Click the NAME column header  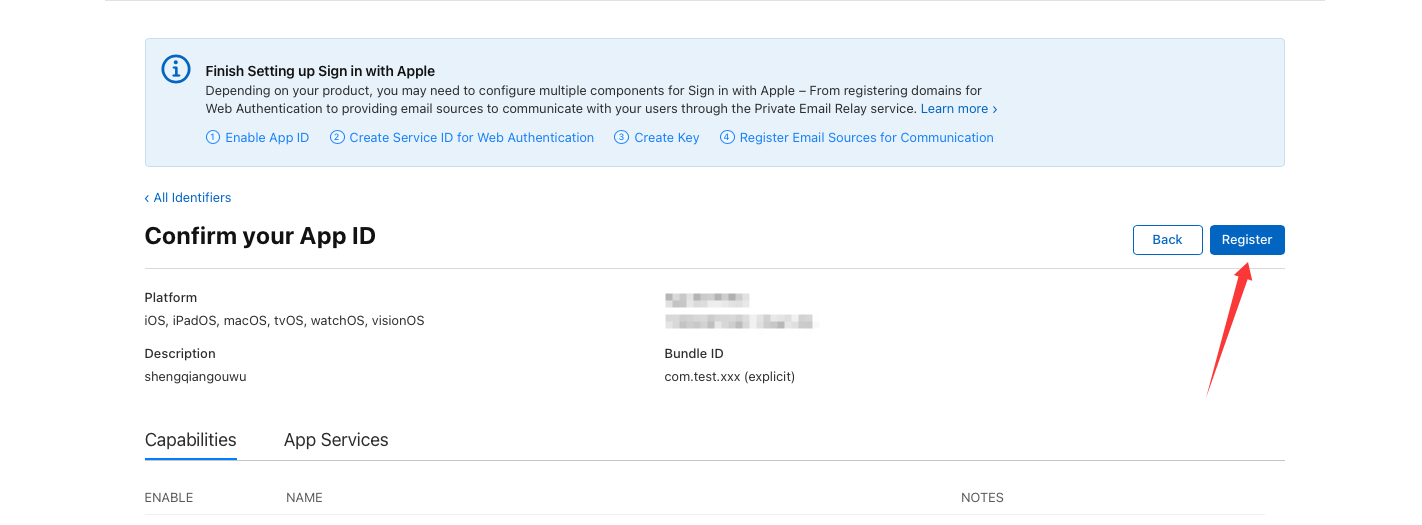click(304, 498)
